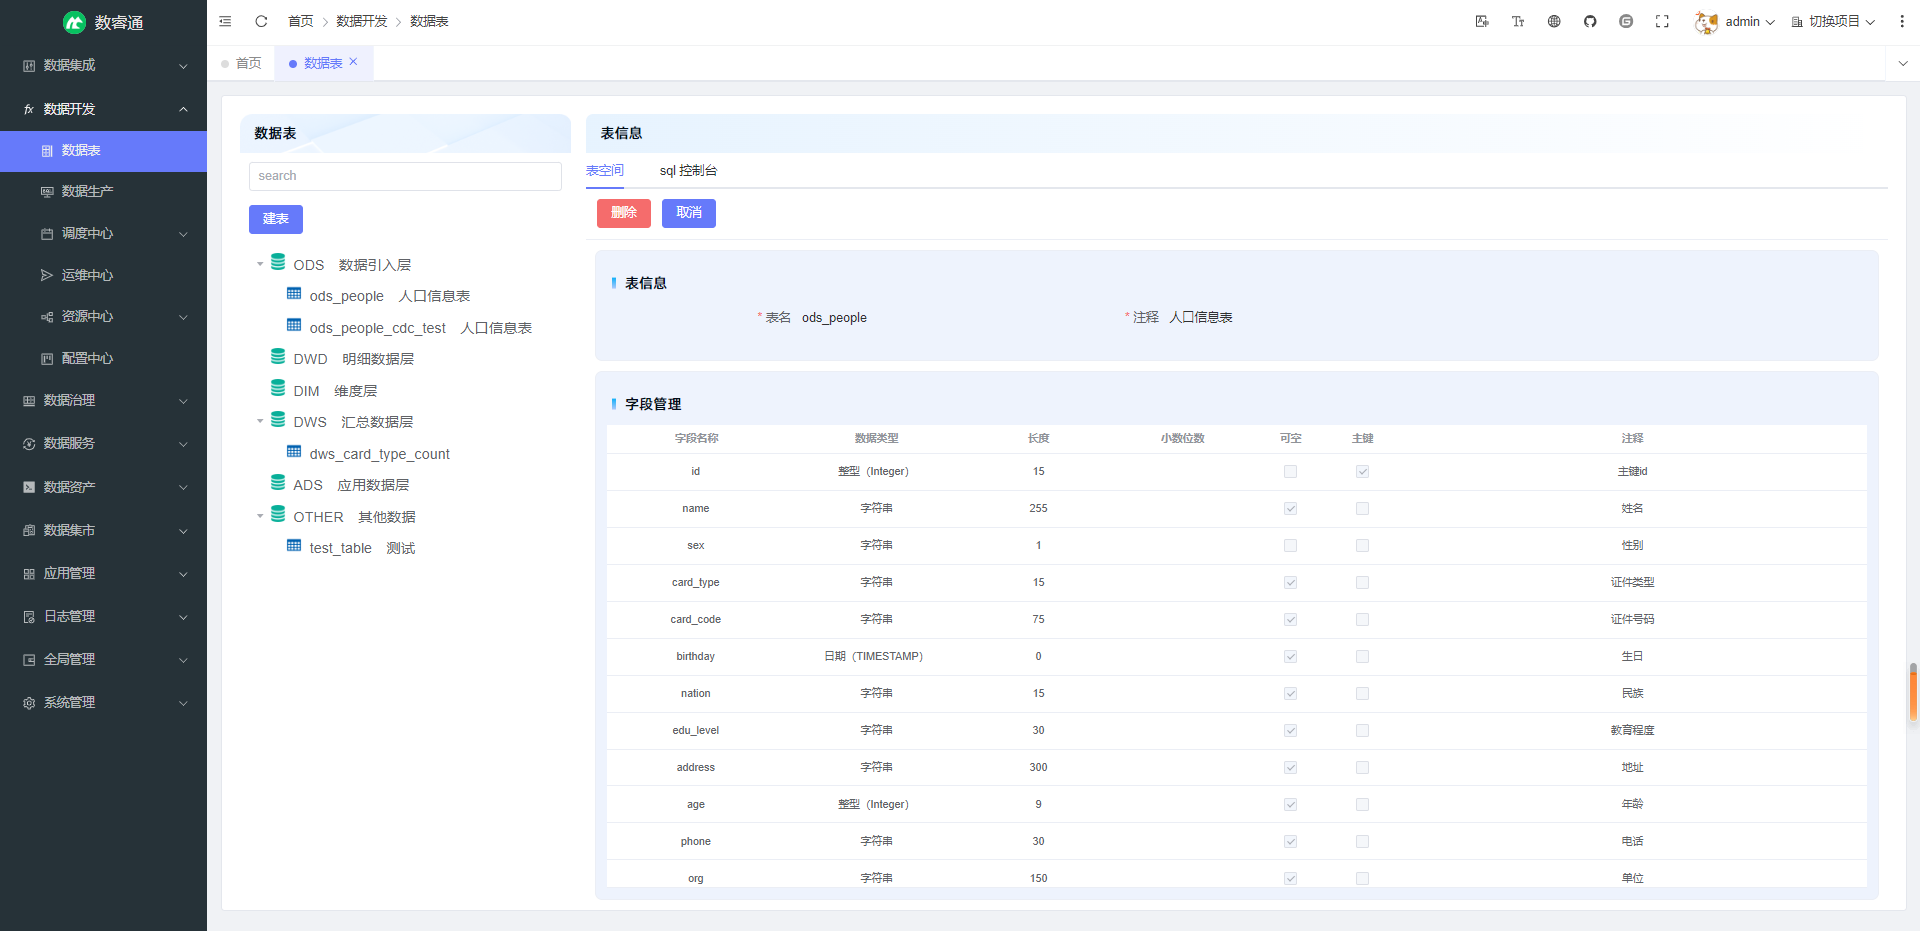Select 数据表 sidebar item
The image size is (1920, 931).
tap(103, 151)
